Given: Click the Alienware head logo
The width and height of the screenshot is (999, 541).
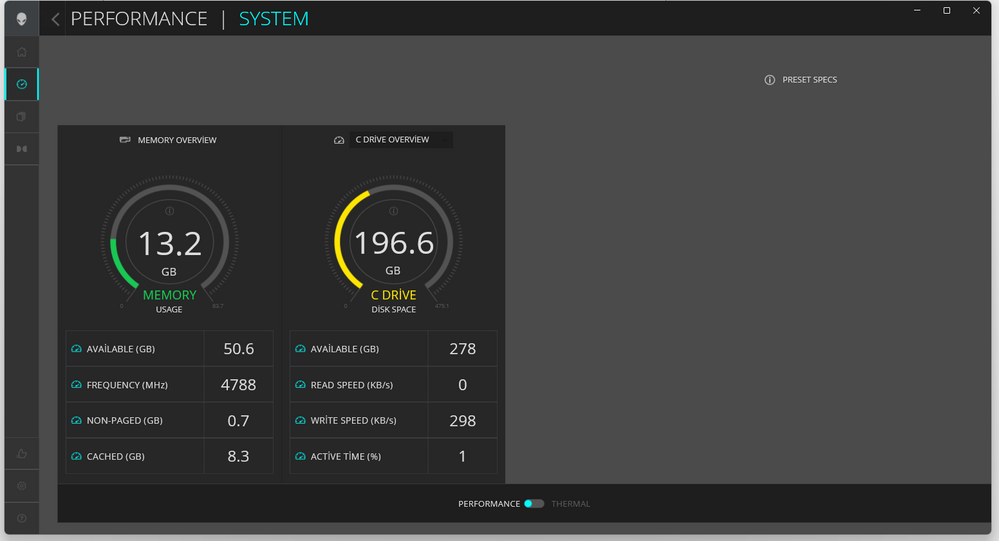Looking at the screenshot, I should tap(21, 19).
